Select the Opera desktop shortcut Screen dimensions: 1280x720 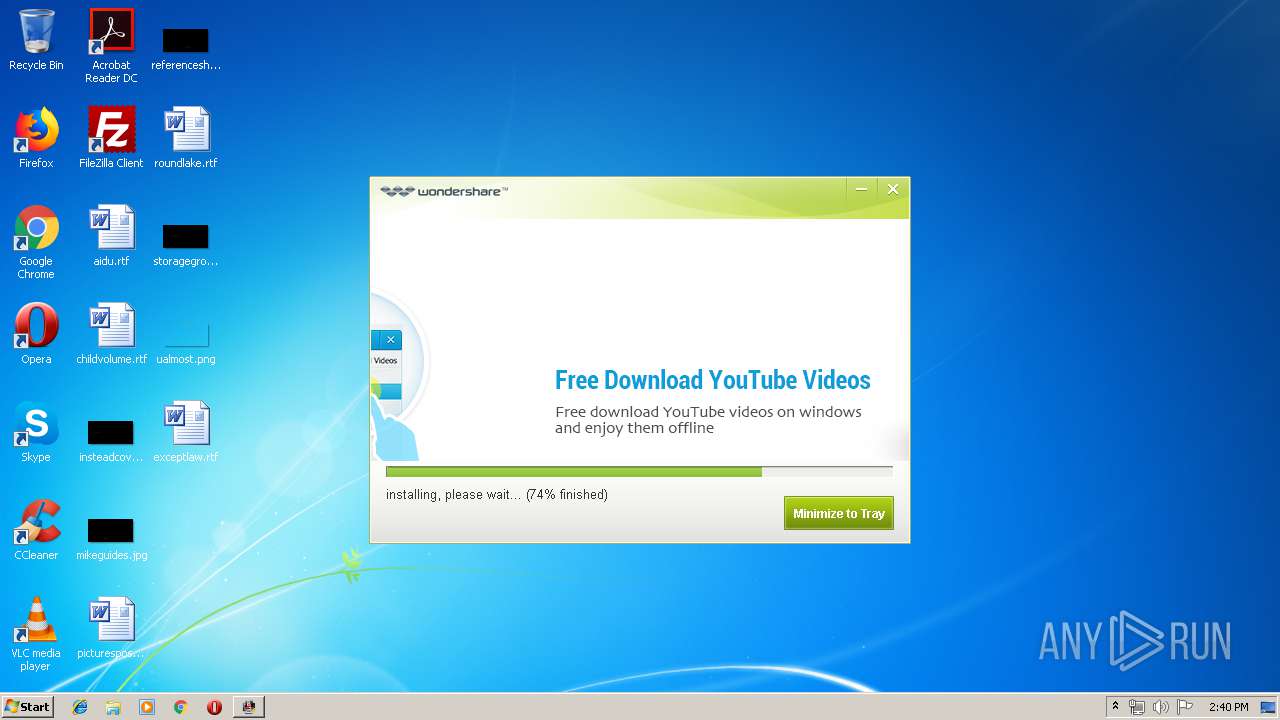pyautogui.click(x=36, y=334)
